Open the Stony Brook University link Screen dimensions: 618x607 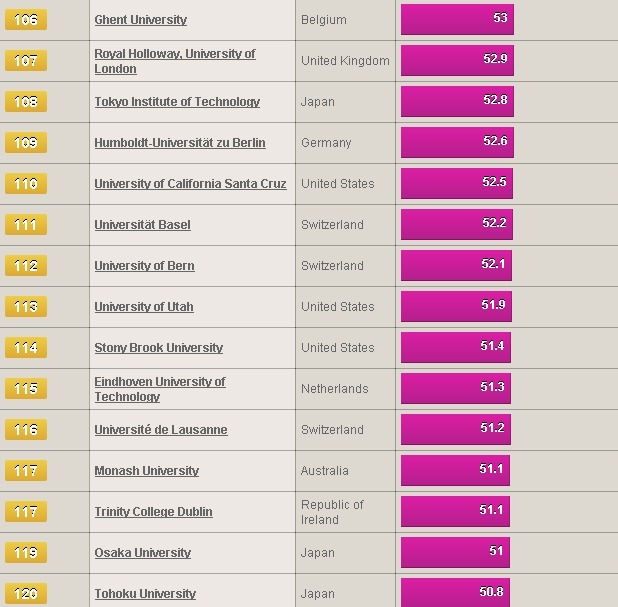[158, 348]
